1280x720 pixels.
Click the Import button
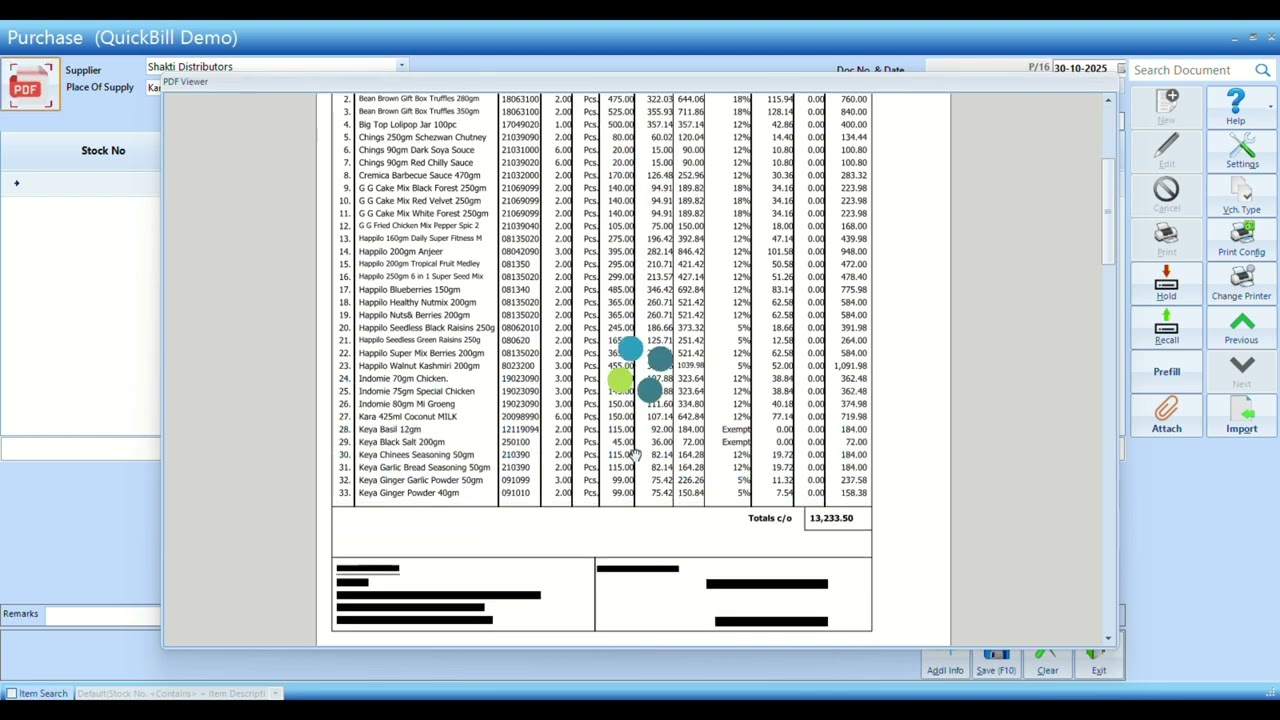pos(1241,415)
